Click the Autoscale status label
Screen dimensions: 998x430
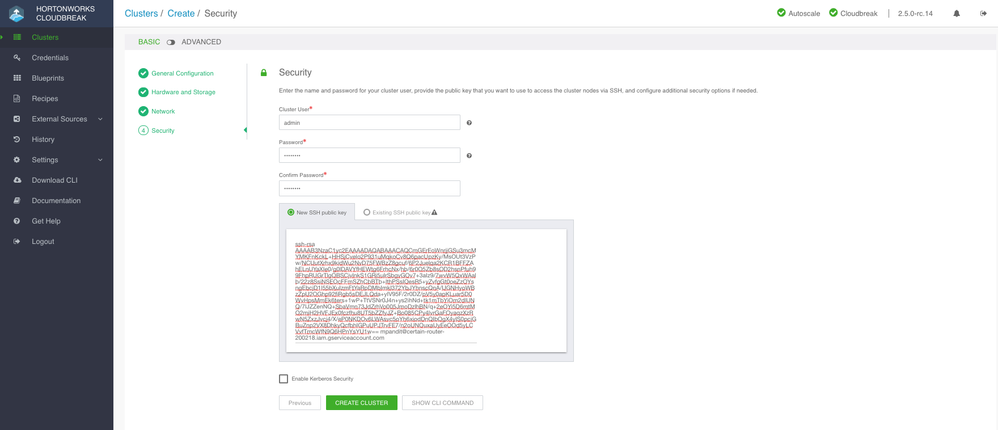click(x=804, y=13)
